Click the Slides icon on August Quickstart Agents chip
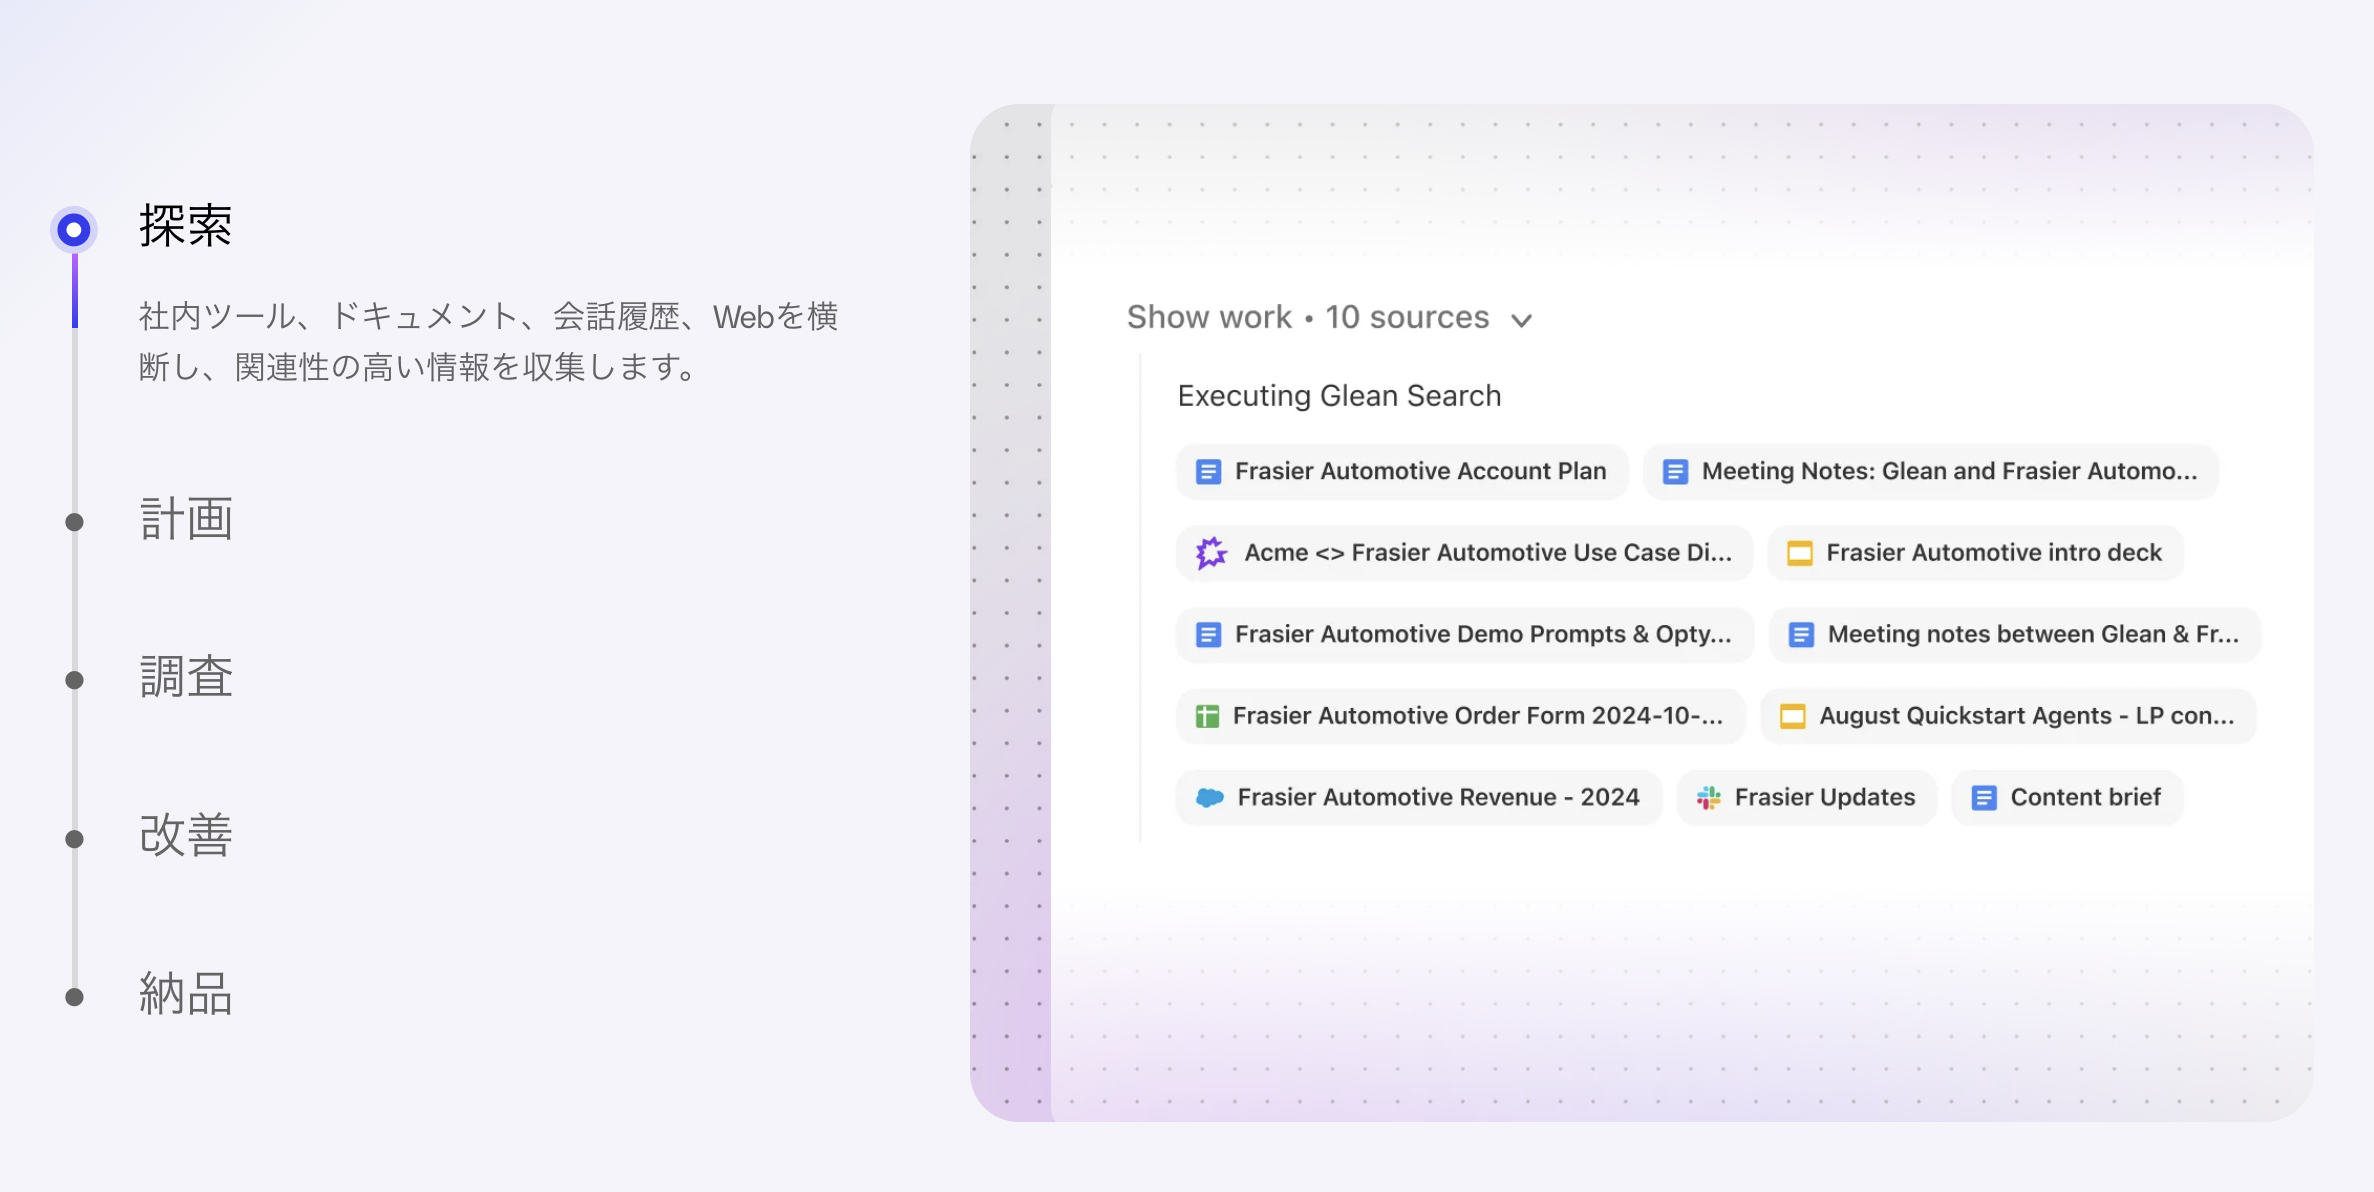Image resolution: width=2374 pixels, height=1192 pixels. pos(1791,716)
